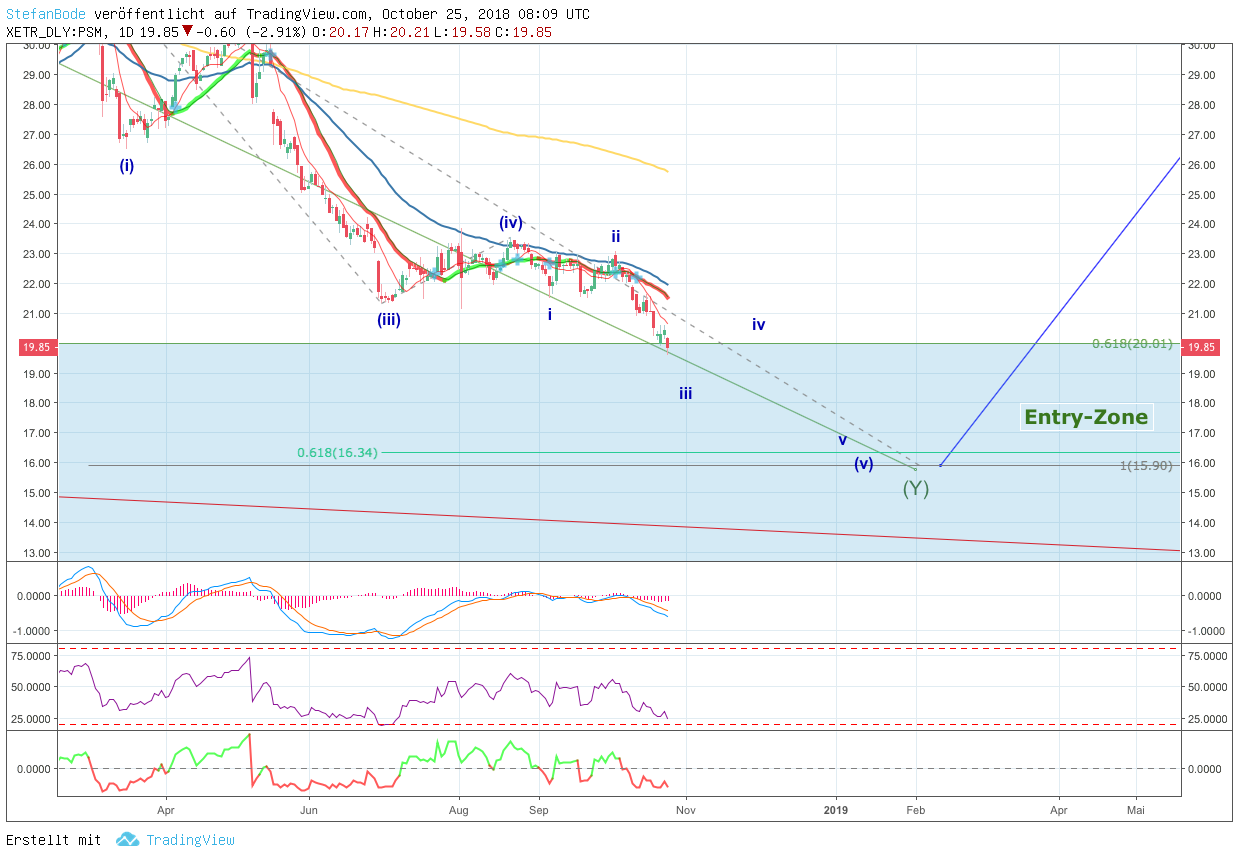Image resolution: width=1239 pixels, height=858 pixels.
Task: Select the L:19.58 low value
Action: pos(462,32)
